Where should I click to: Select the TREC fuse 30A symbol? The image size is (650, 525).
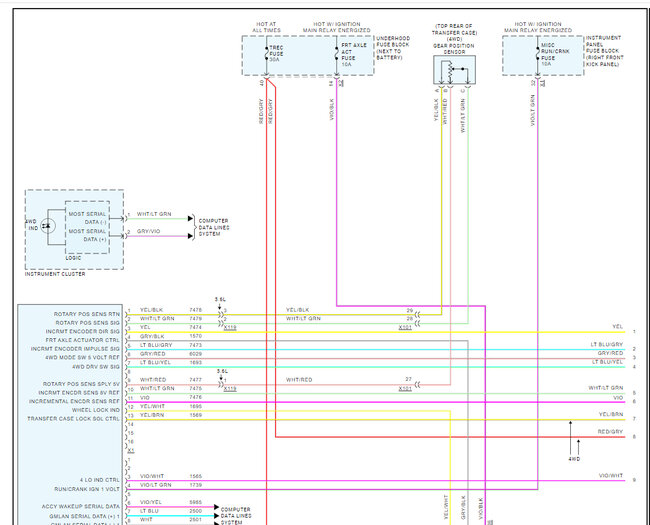tap(267, 53)
